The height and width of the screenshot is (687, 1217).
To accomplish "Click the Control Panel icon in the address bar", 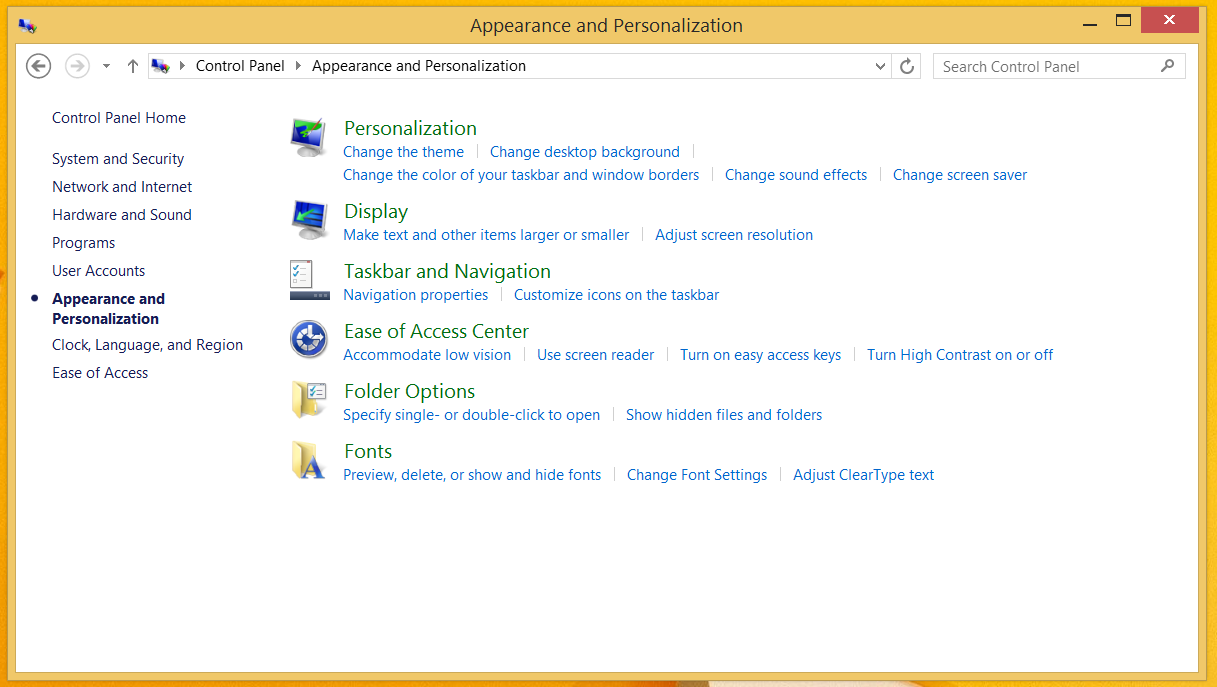I will [161, 66].
